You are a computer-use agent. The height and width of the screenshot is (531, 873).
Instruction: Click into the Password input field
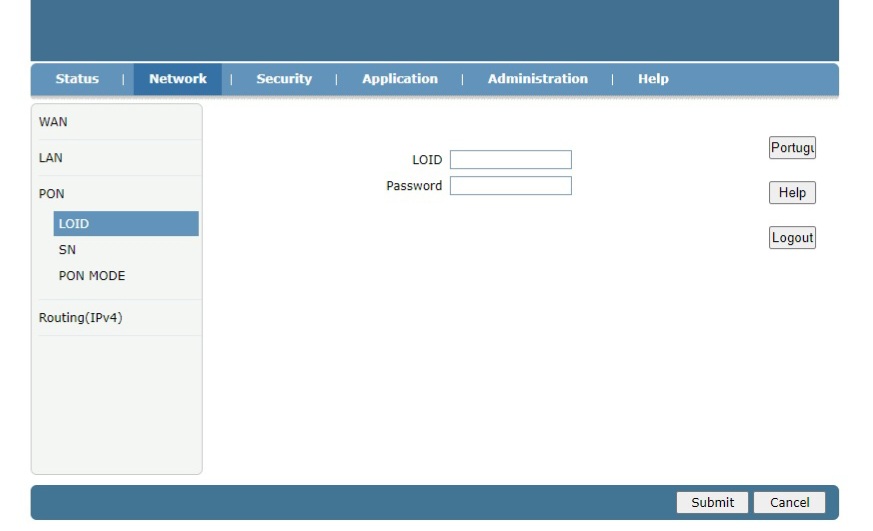point(510,186)
